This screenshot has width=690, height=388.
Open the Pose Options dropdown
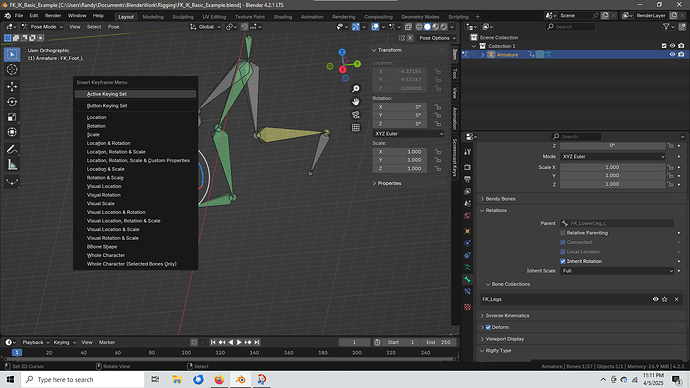(x=437, y=38)
